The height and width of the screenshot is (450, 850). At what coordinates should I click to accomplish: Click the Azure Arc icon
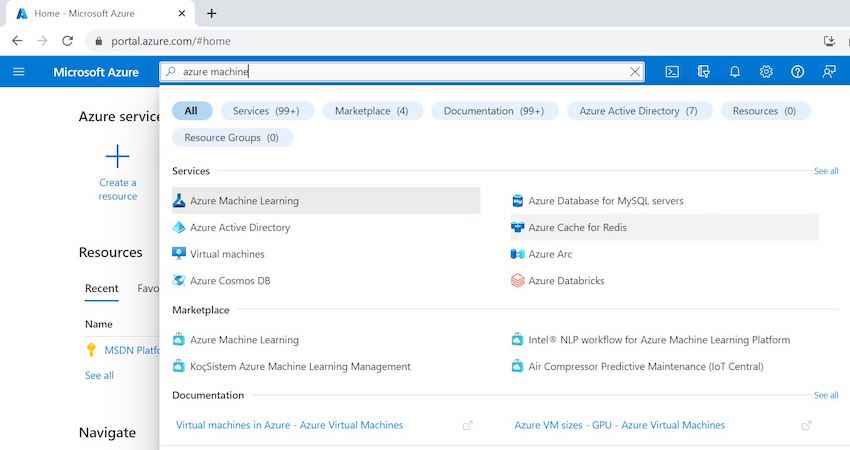[x=518, y=254]
